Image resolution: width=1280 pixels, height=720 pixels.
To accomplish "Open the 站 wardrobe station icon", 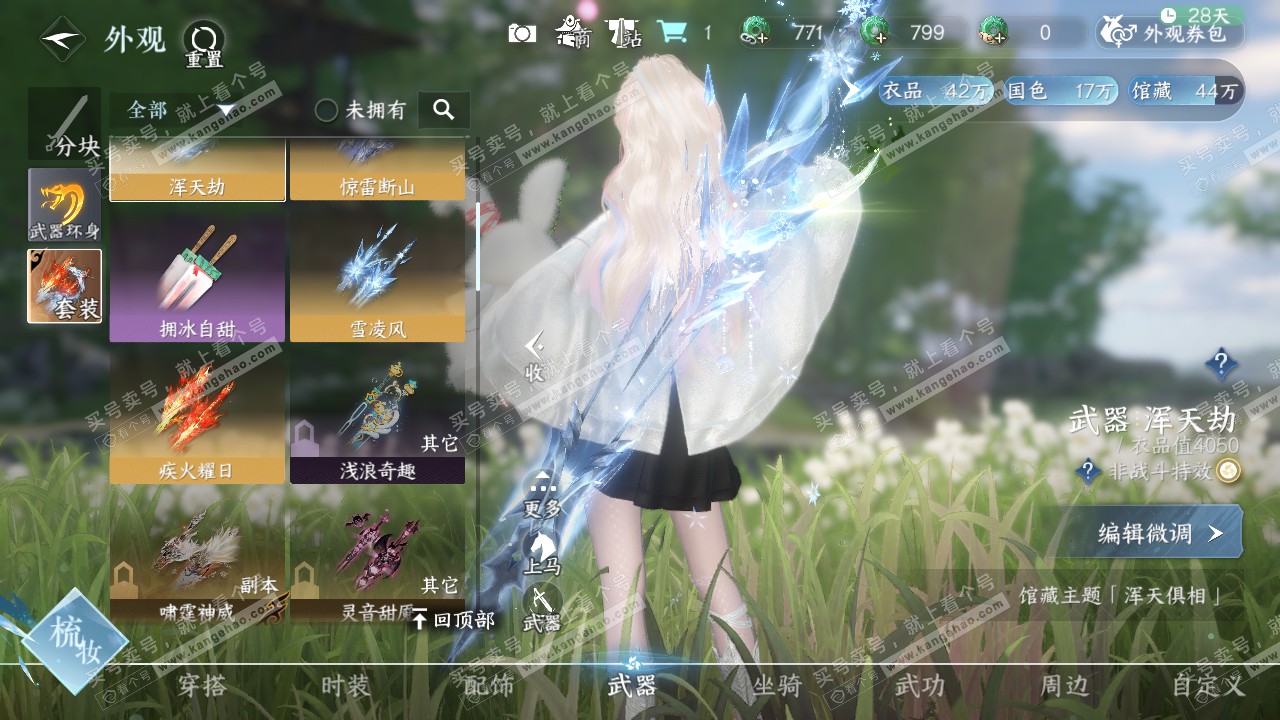I will [625, 33].
